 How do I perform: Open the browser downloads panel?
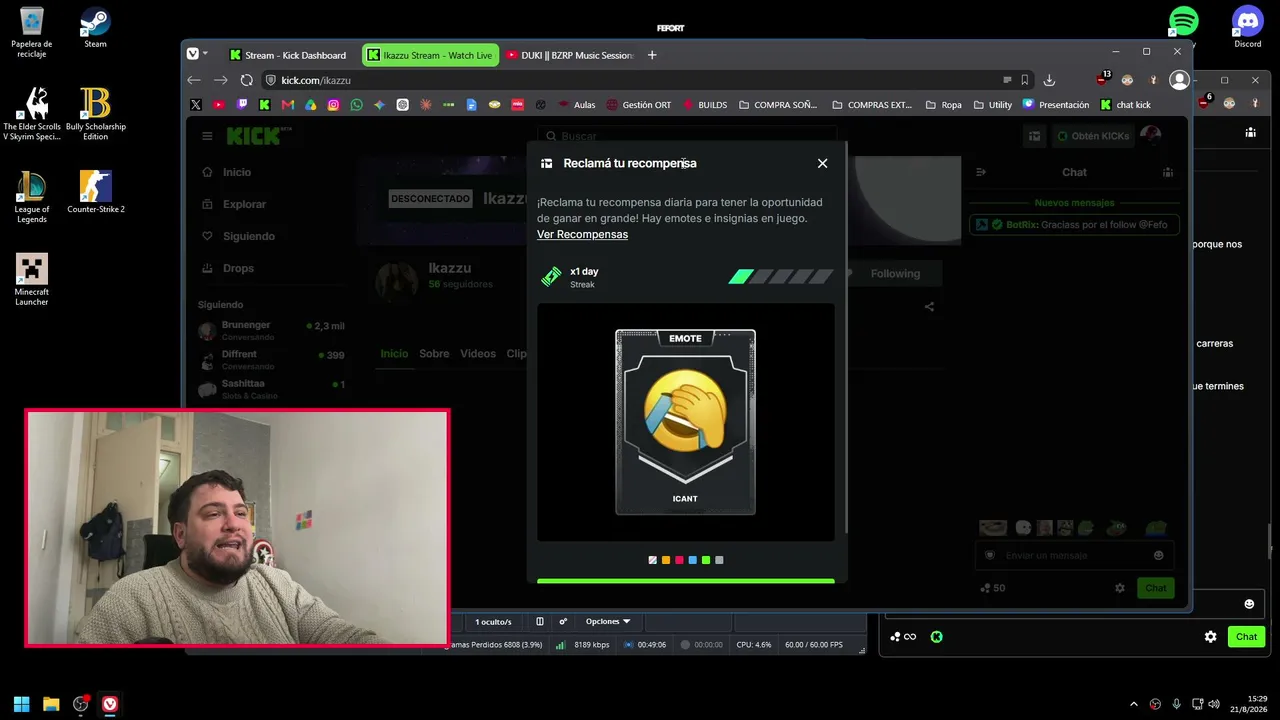tap(1049, 80)
